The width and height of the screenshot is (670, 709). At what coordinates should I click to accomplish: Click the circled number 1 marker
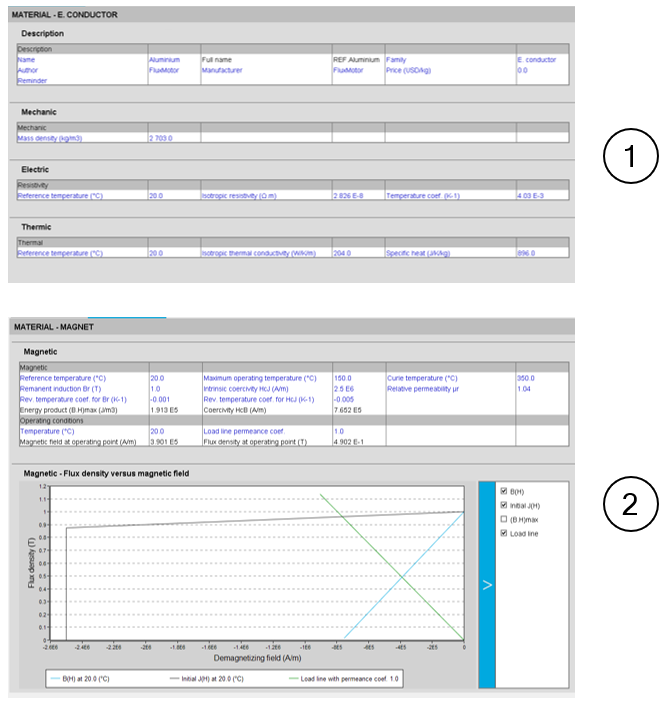[x=630, y=158]
